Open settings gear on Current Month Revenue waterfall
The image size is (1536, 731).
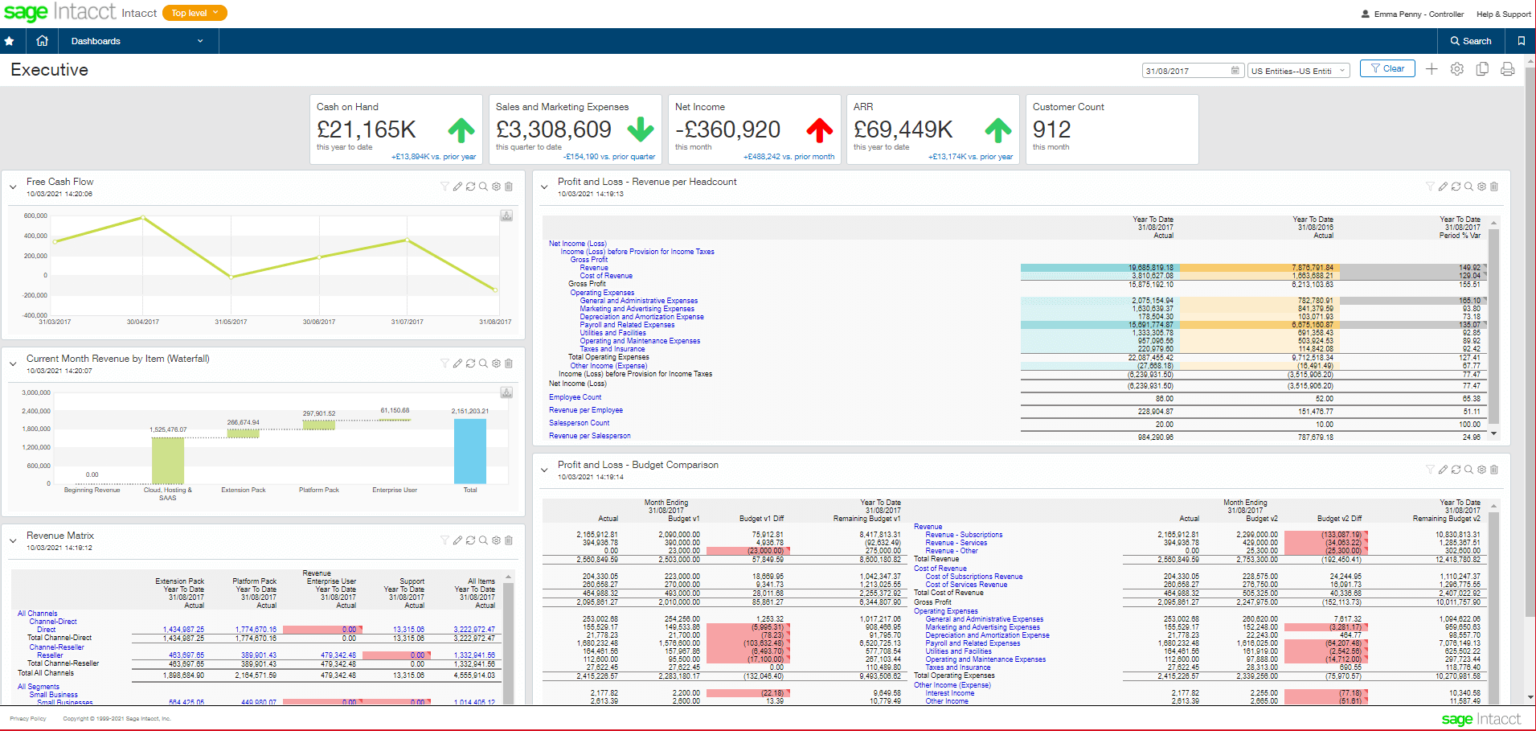pos(494,363)
